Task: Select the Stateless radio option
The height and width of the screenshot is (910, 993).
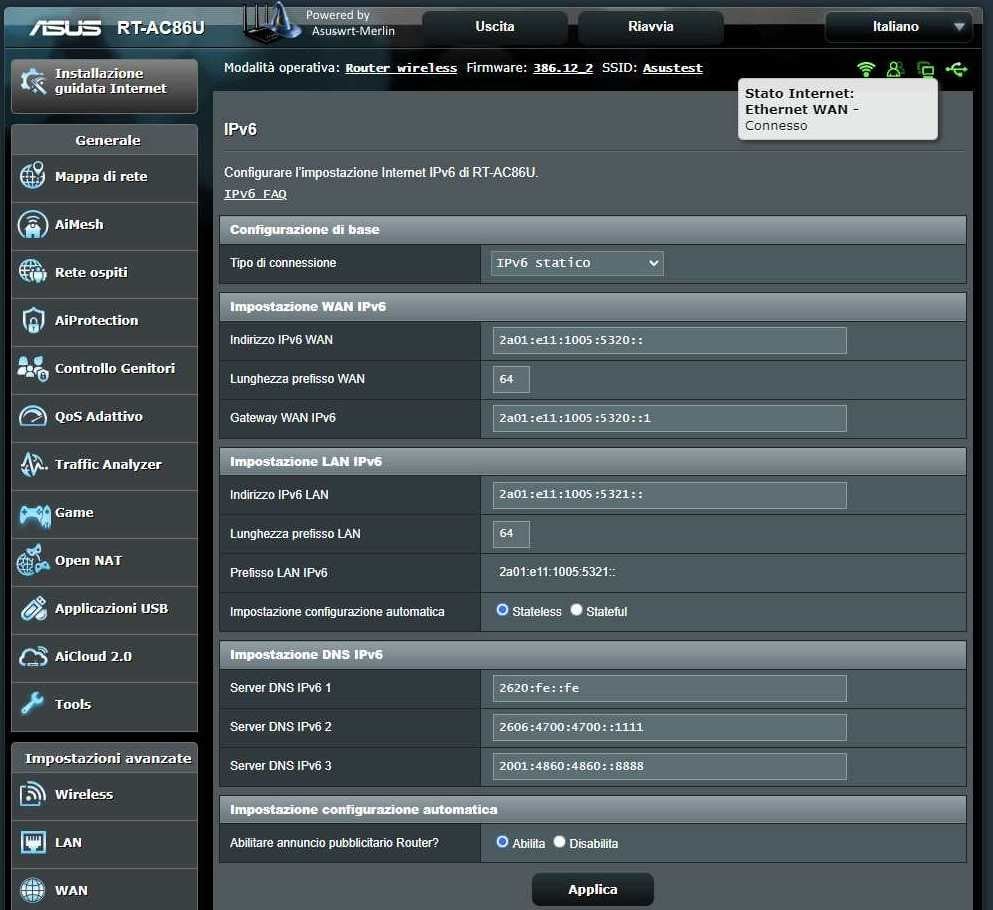Action: (x=502, y=610)
